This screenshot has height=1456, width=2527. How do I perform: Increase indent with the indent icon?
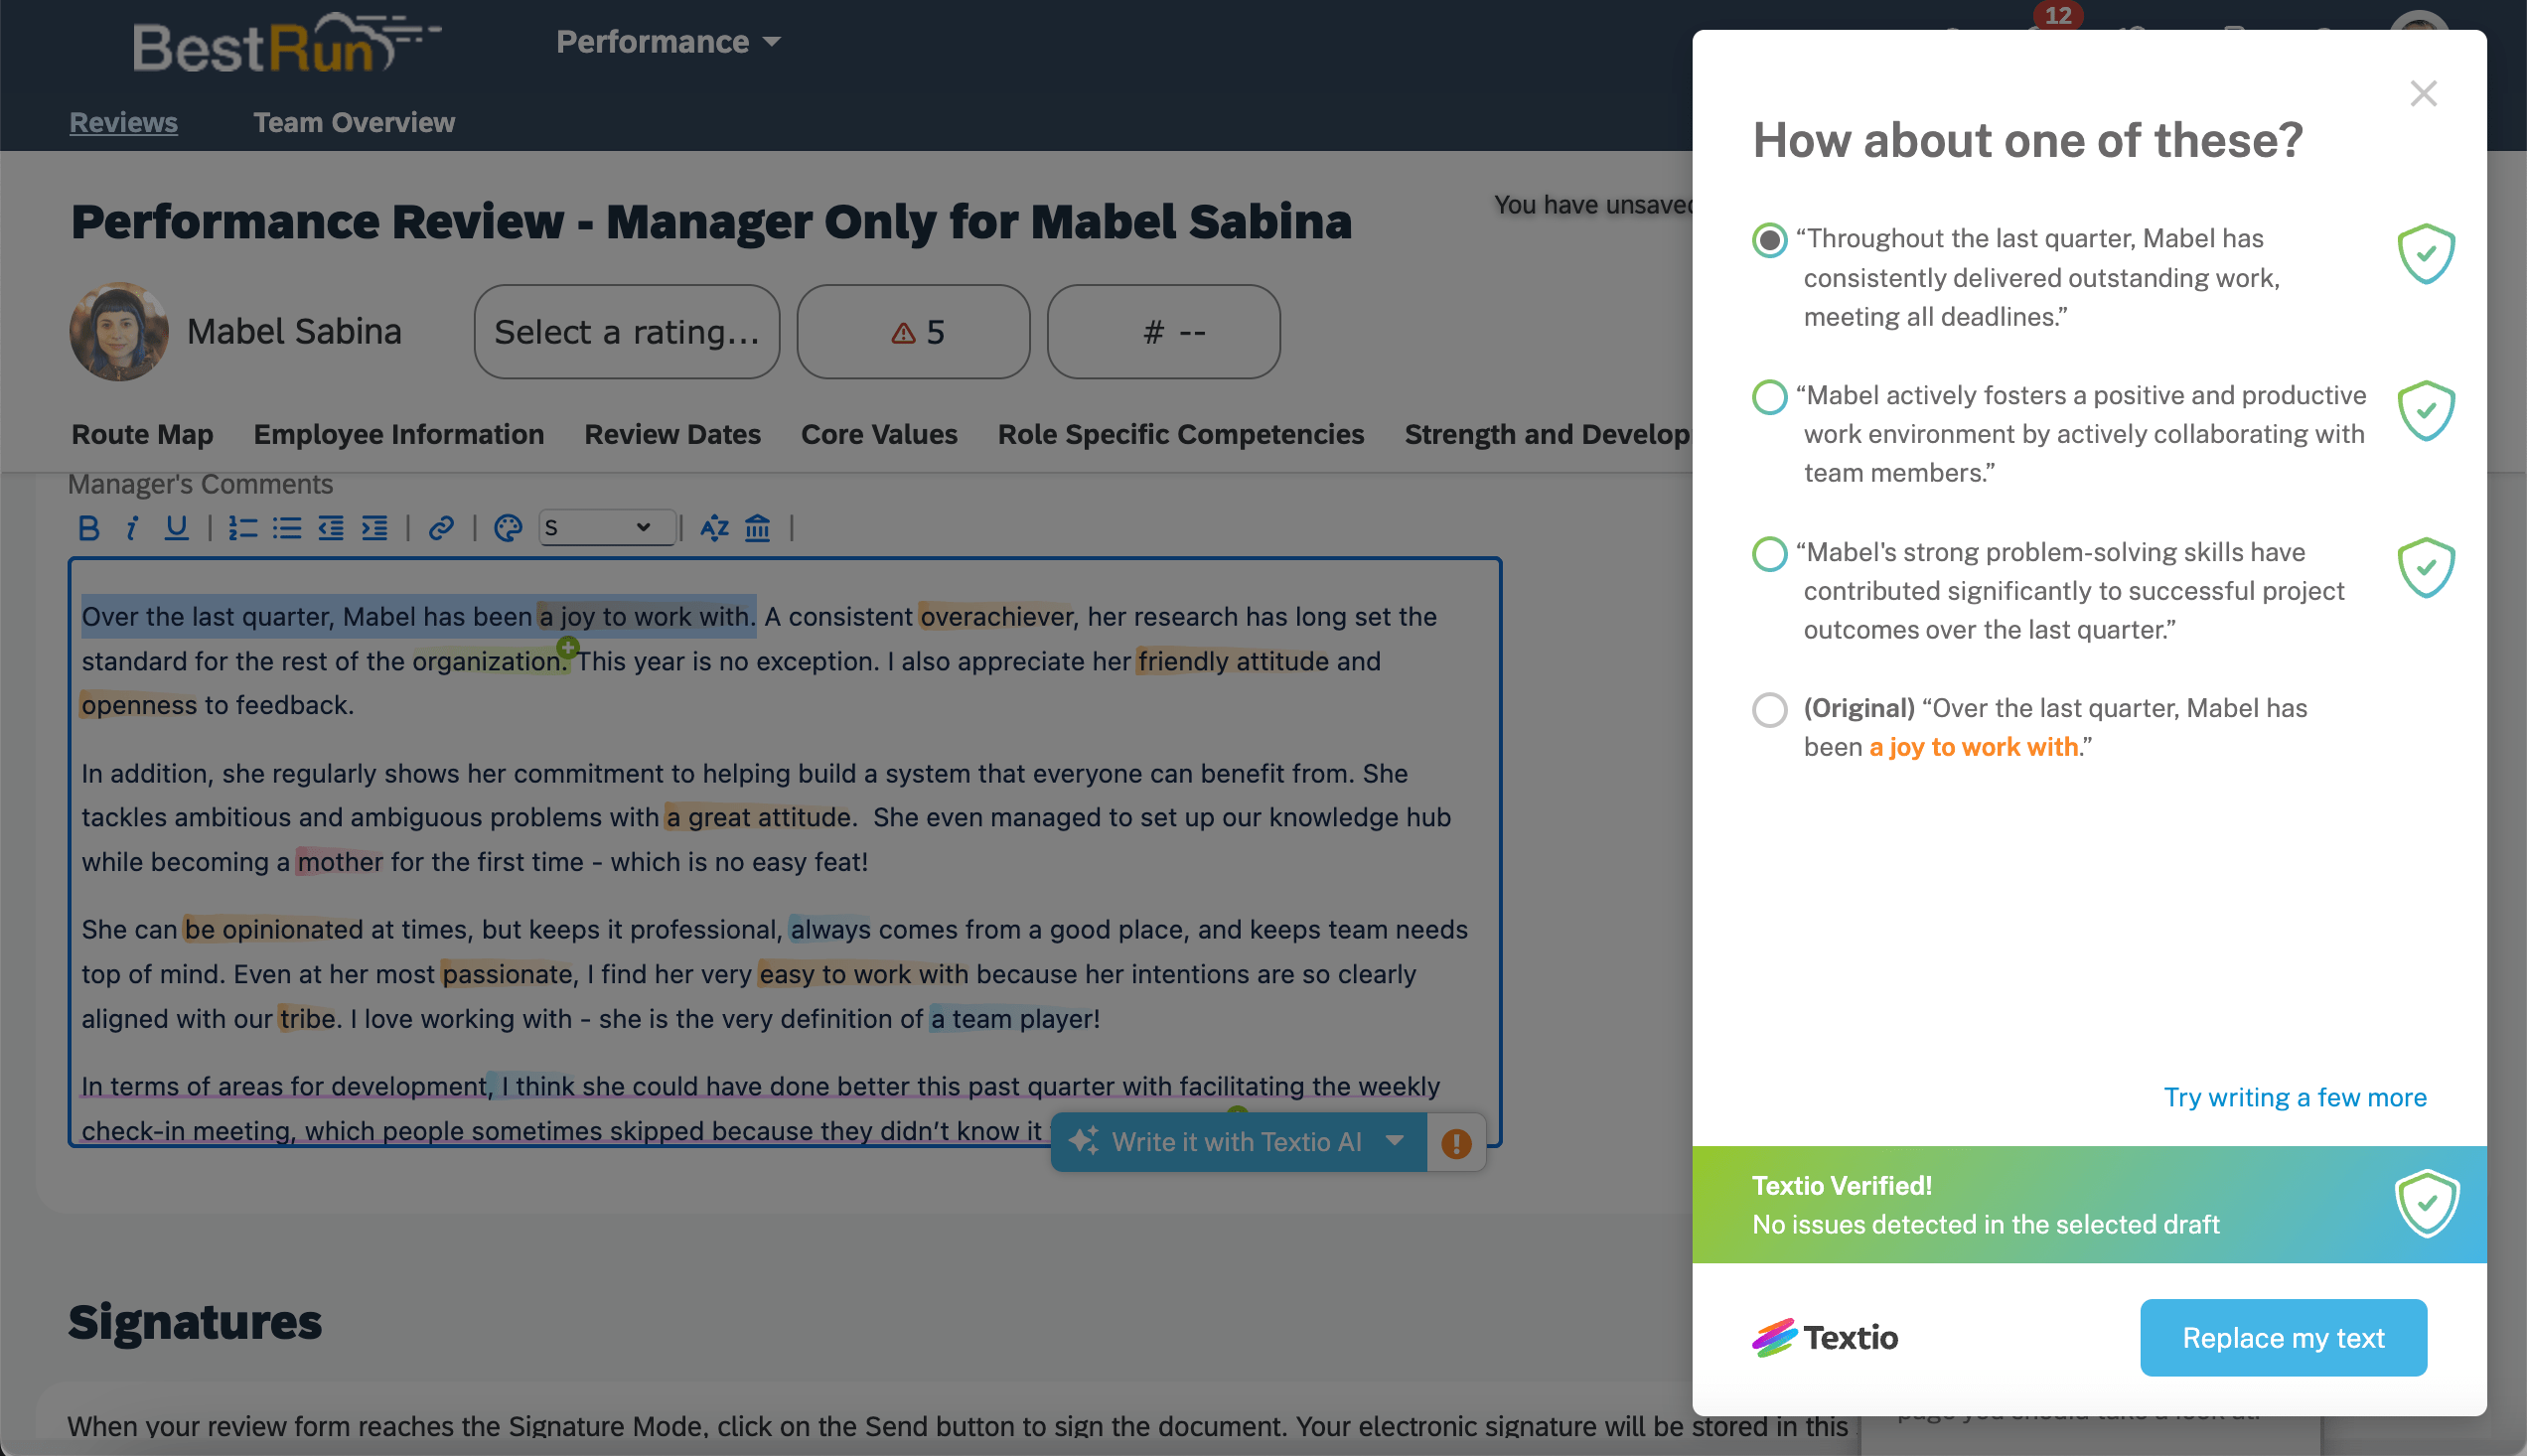[x=375, y=527]
